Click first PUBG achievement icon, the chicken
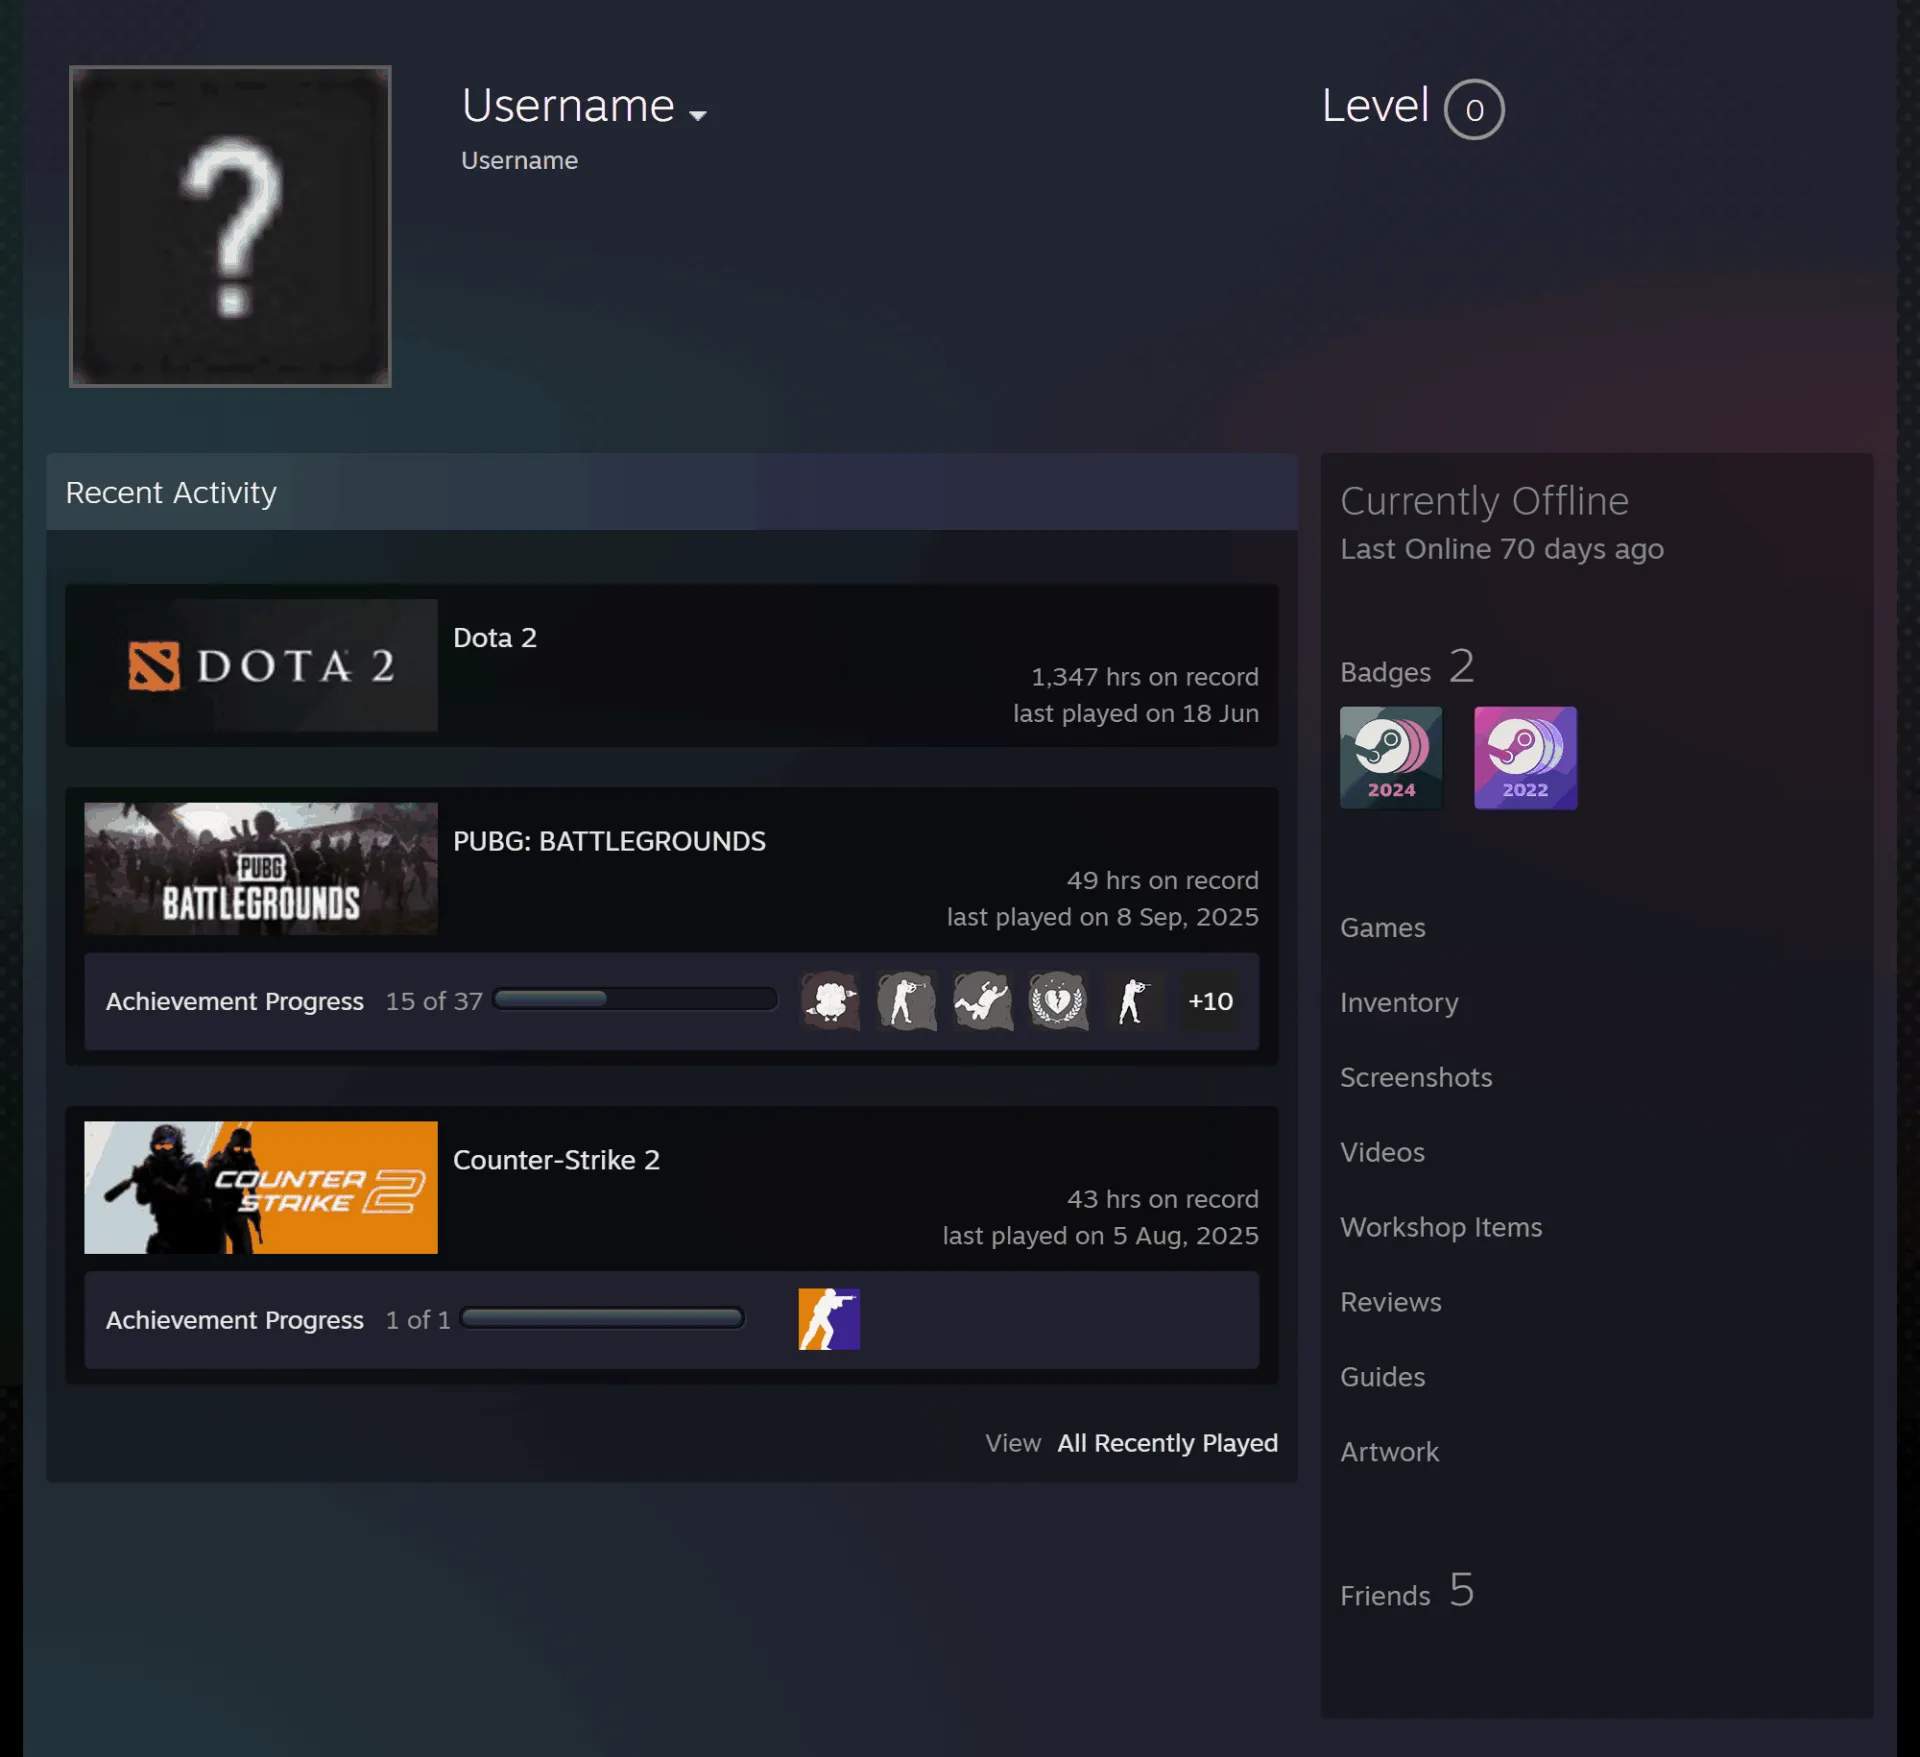Screen dimensions: 1920x1757 (x=830, y=1001)
